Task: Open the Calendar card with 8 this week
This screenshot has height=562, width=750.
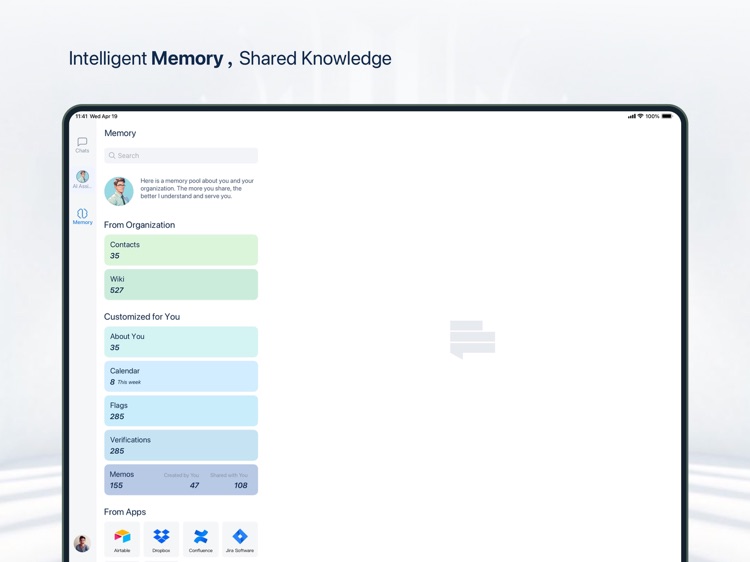Action: pos(181,376)
